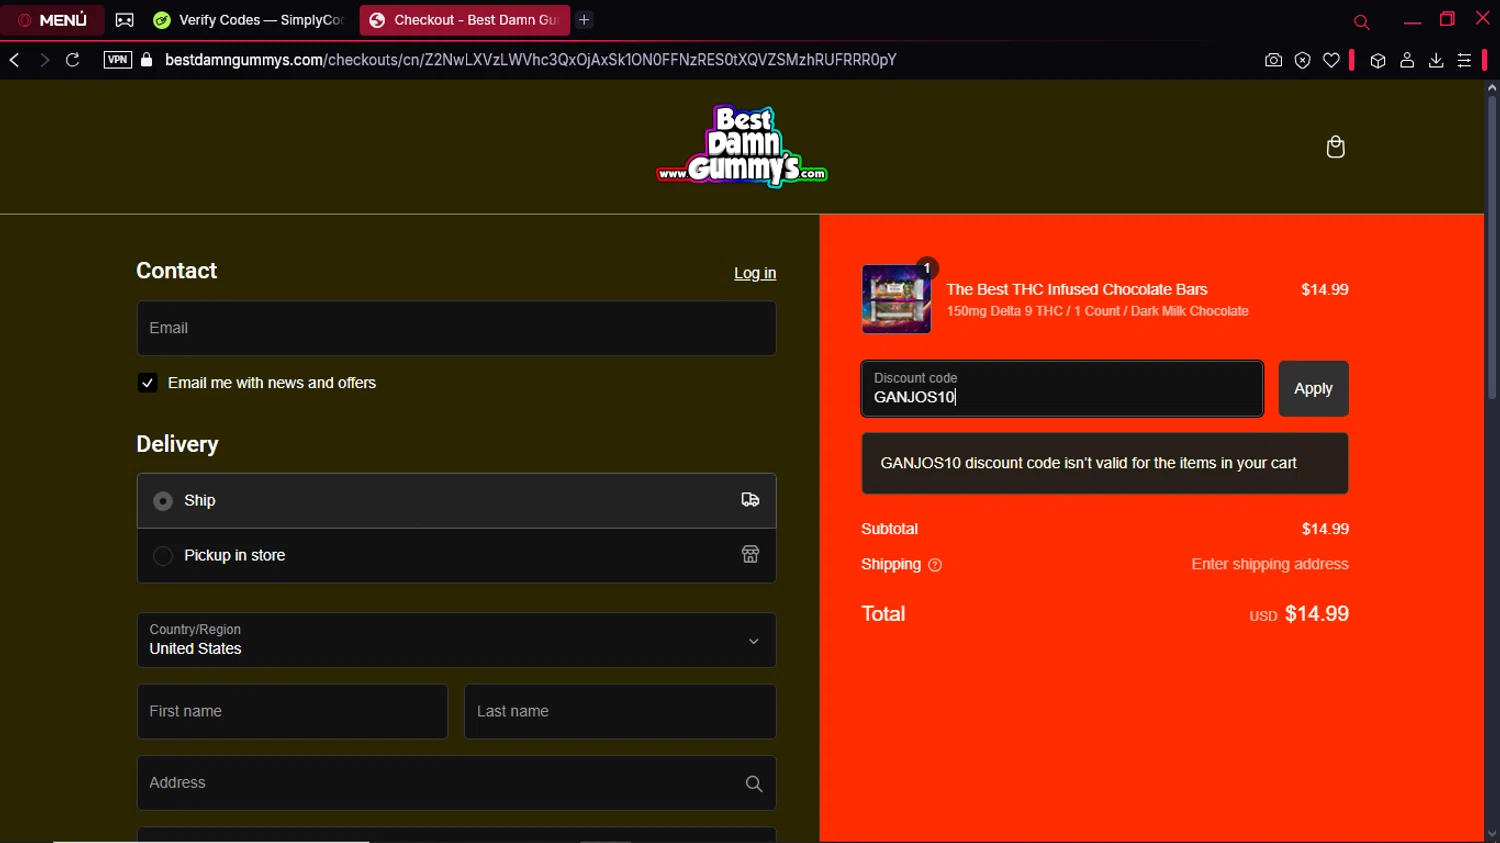Viewport: 1500px width, 843px height.
Task: Apply the discount code
Action: (x=1313, y=388)
